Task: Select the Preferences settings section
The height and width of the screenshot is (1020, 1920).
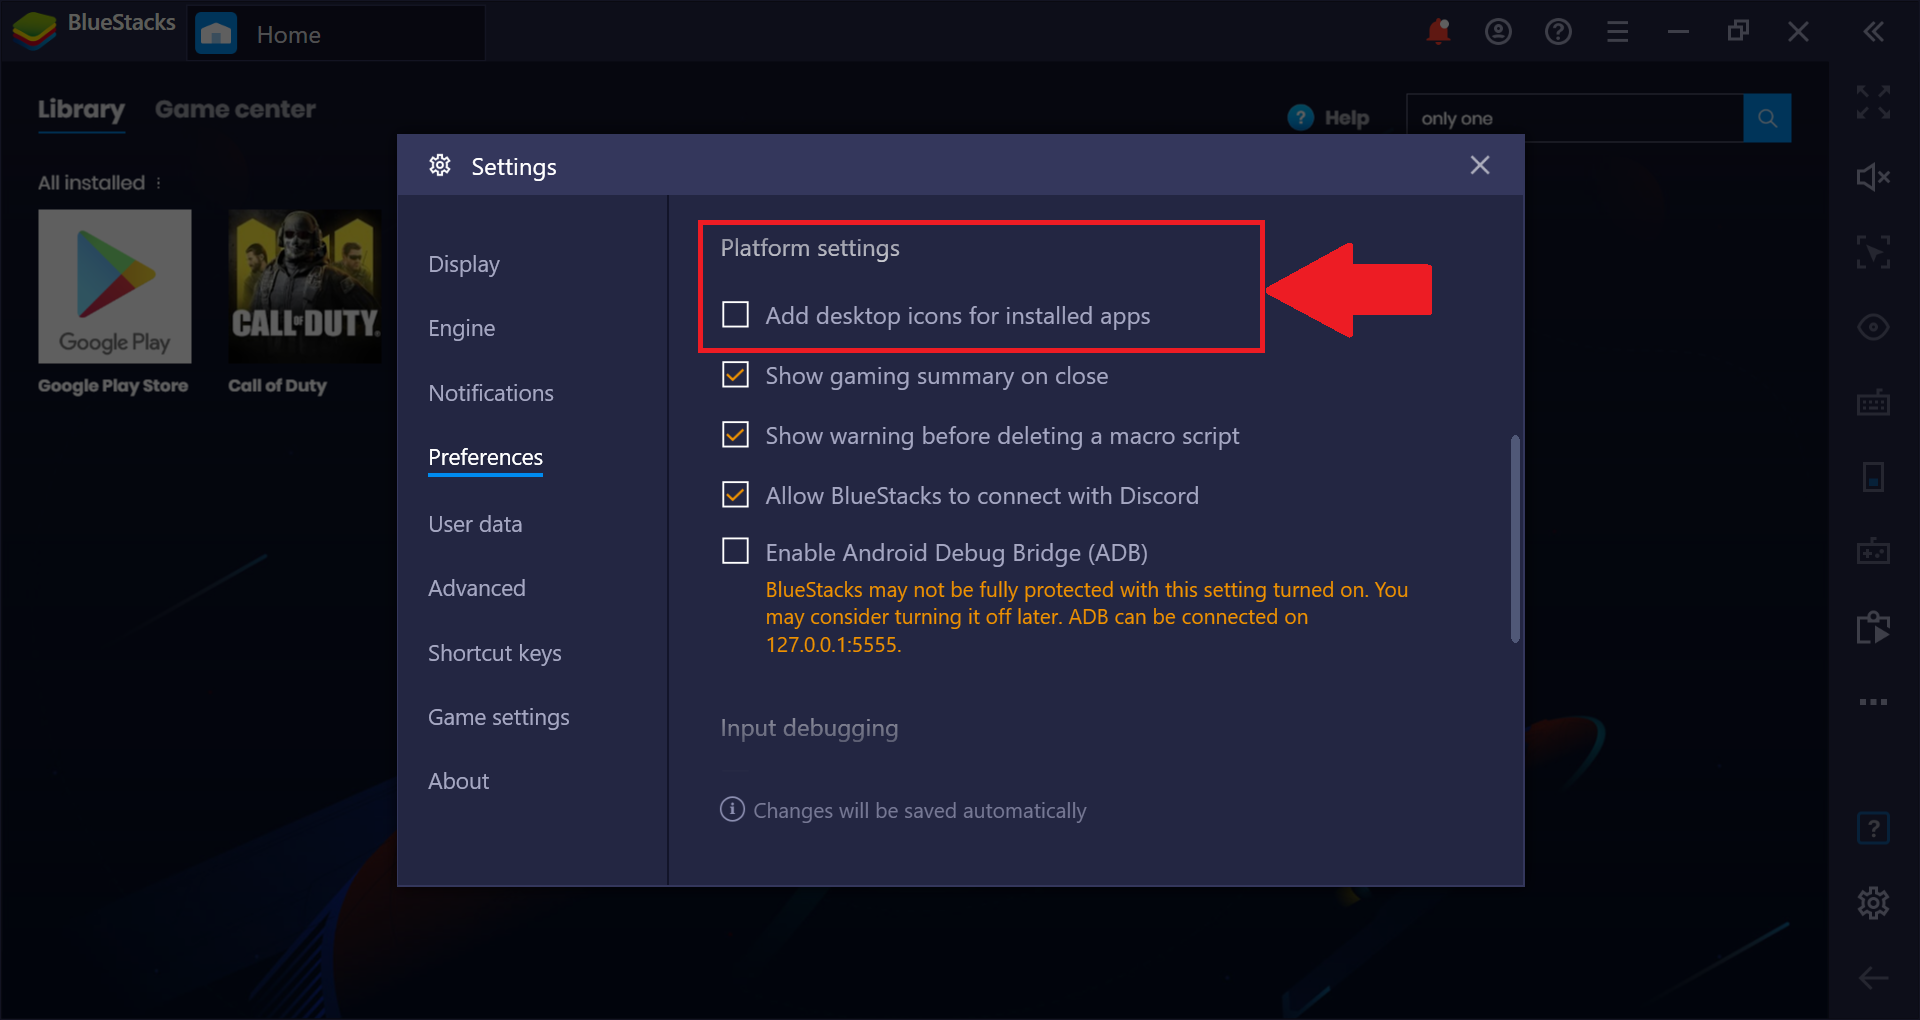Action: coord(486,457)
